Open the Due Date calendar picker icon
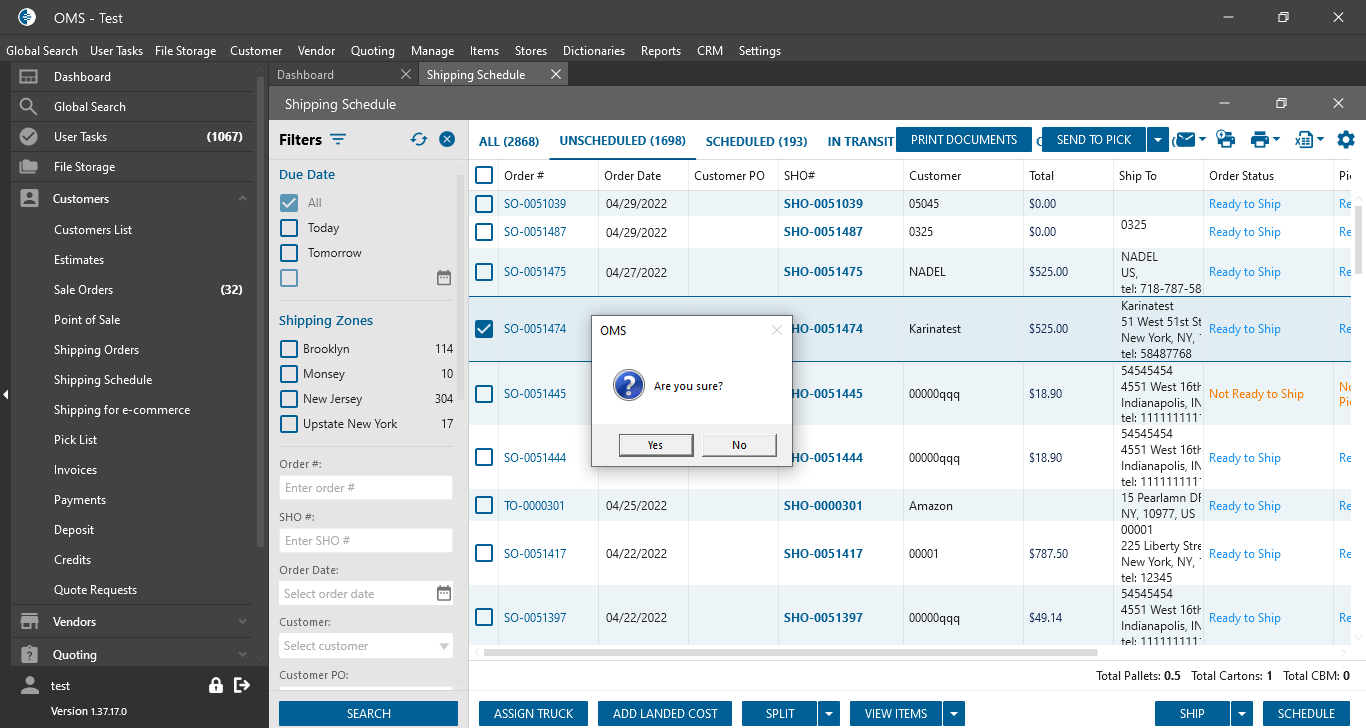The width and height of the screenshot is (1366, 728). [x=444, y=278]
